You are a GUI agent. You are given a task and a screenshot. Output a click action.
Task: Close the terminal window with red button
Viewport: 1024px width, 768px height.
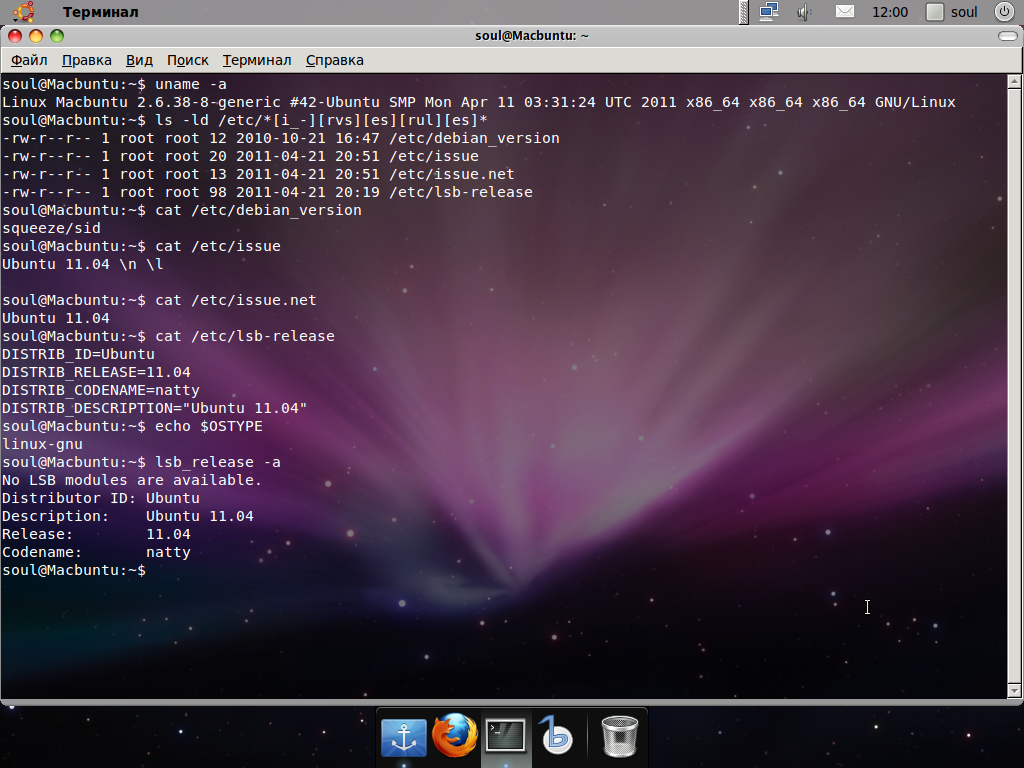(15, 36)
